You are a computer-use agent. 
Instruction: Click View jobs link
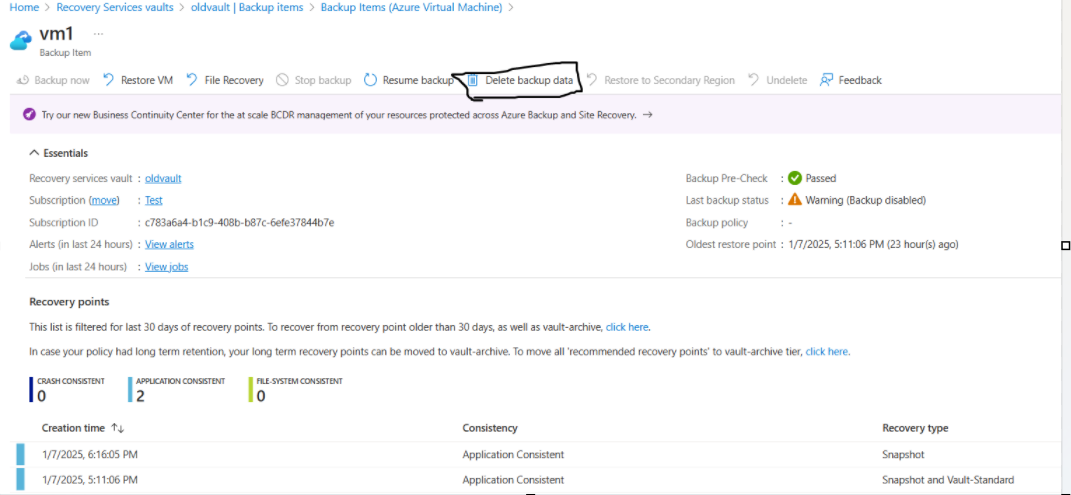click(x=167, y=266)
